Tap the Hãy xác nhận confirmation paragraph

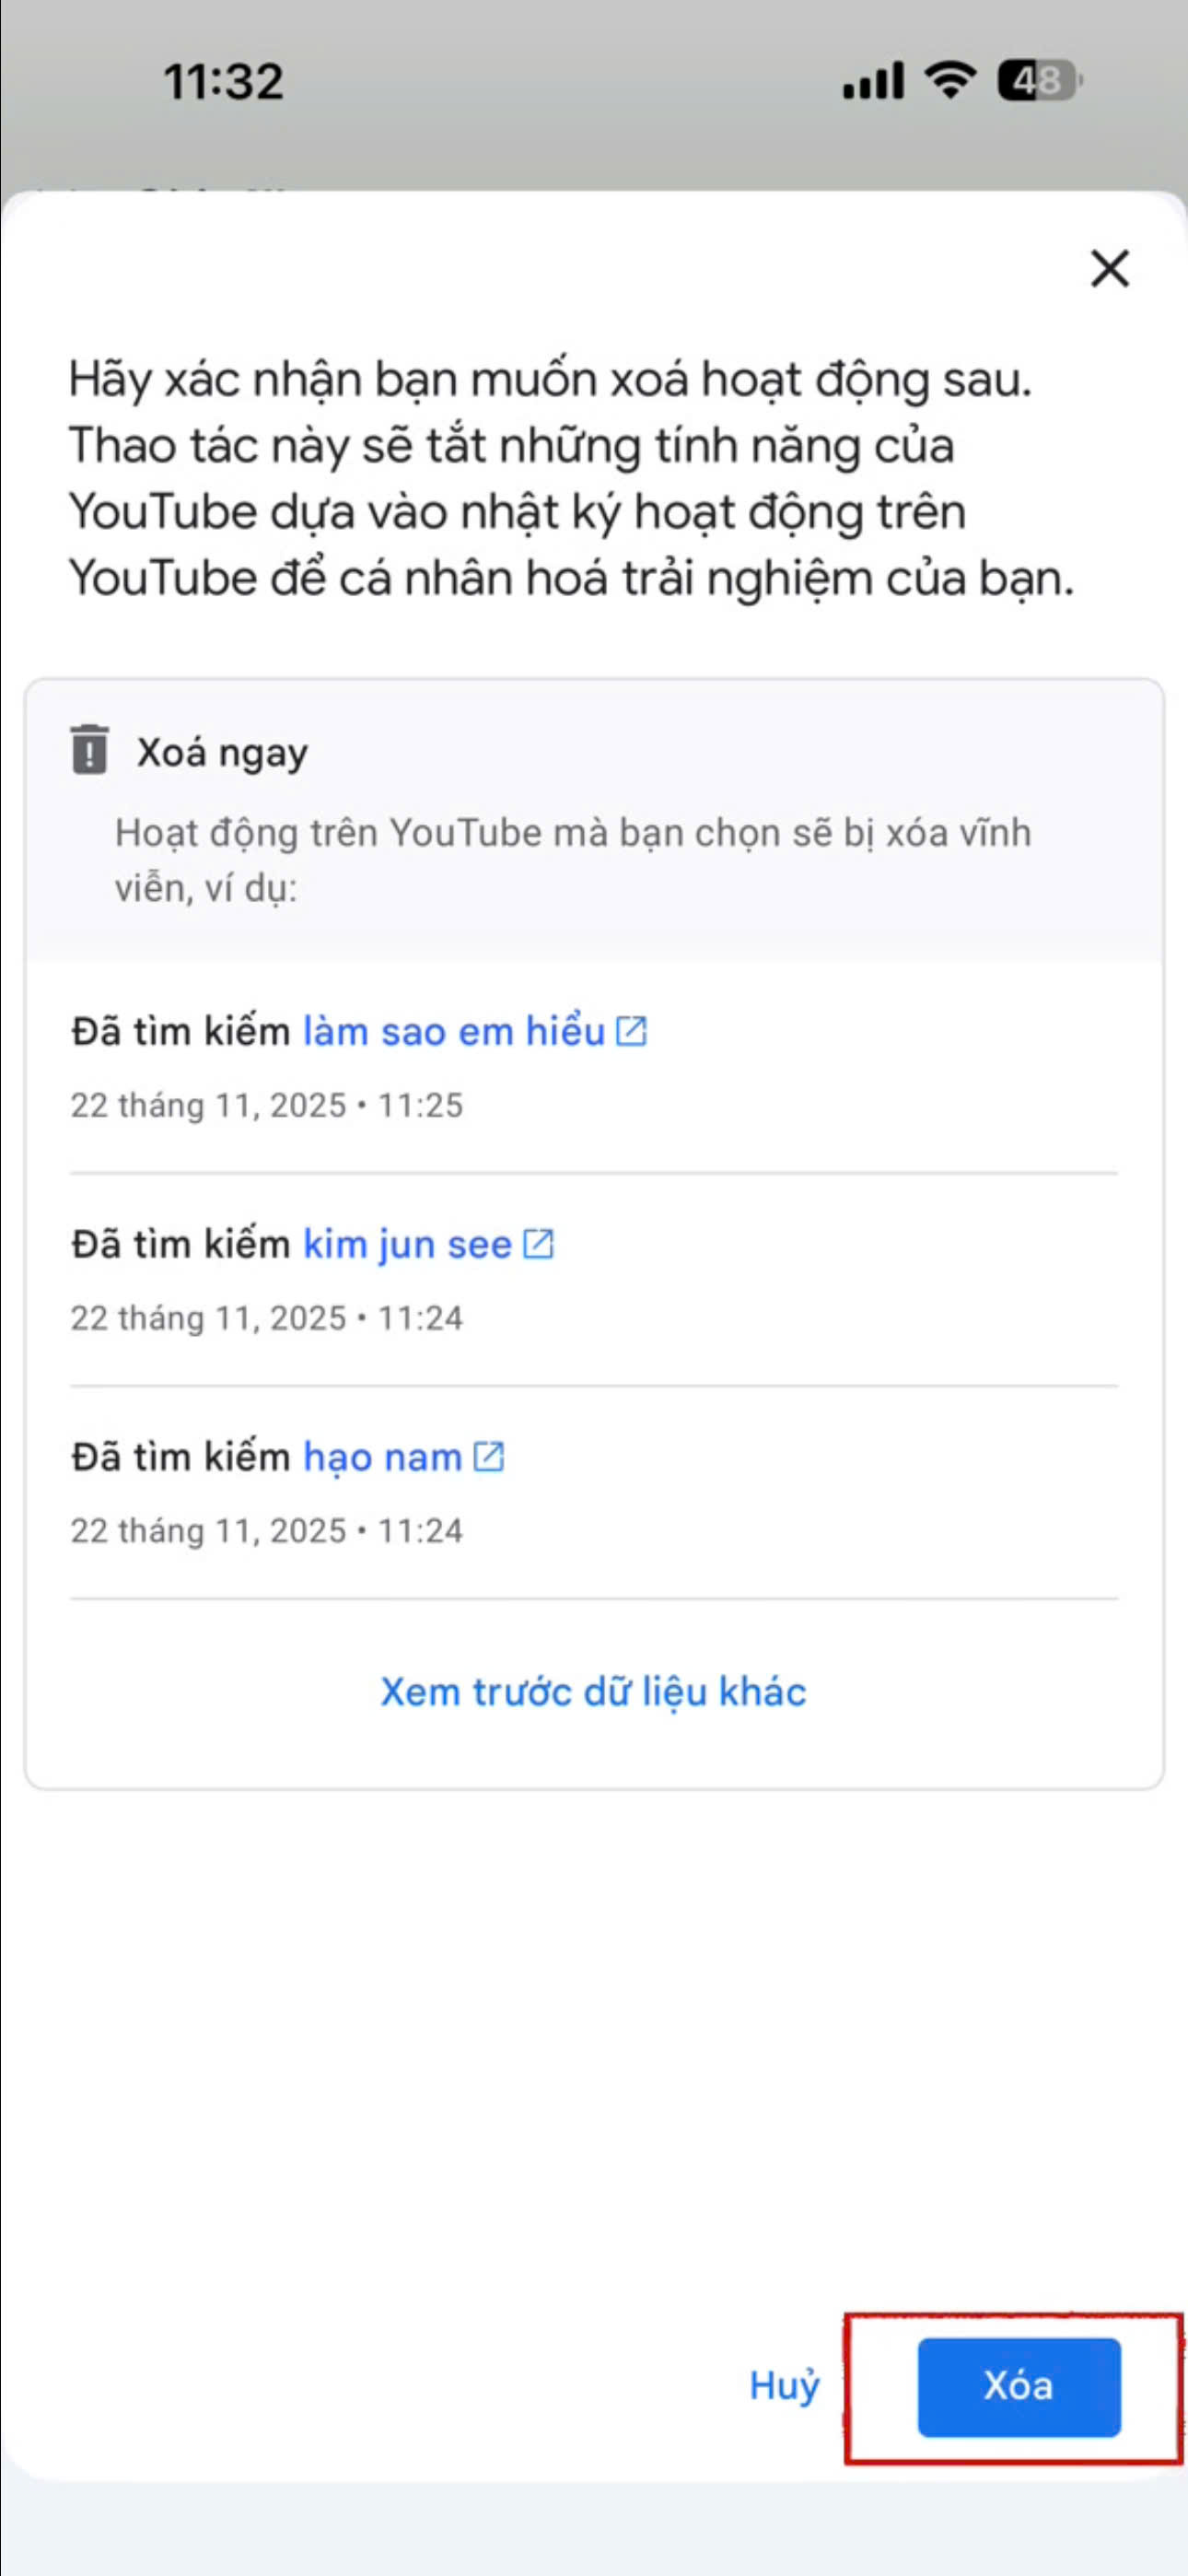(570, 478)
